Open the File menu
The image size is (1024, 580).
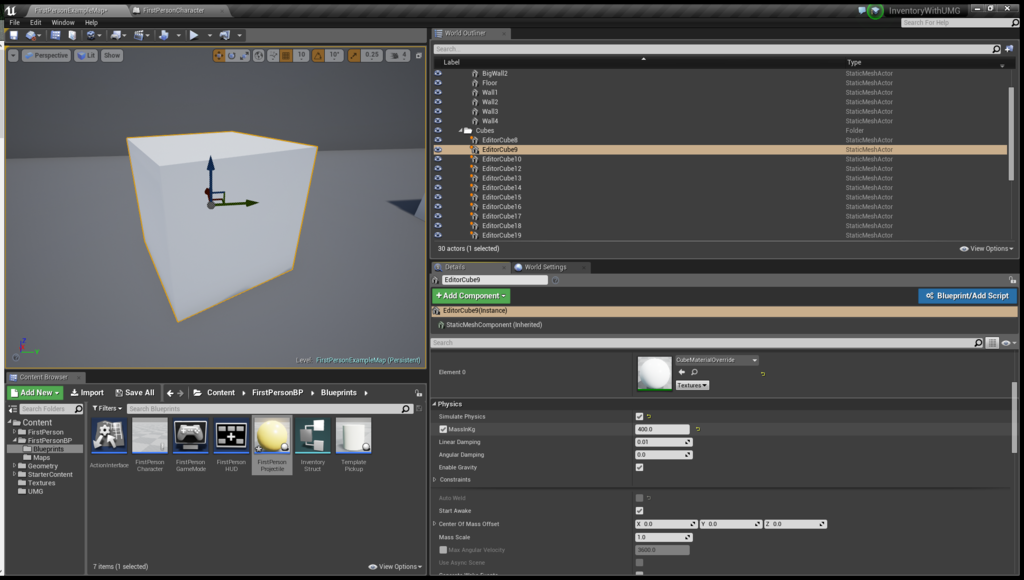point(14,22)
